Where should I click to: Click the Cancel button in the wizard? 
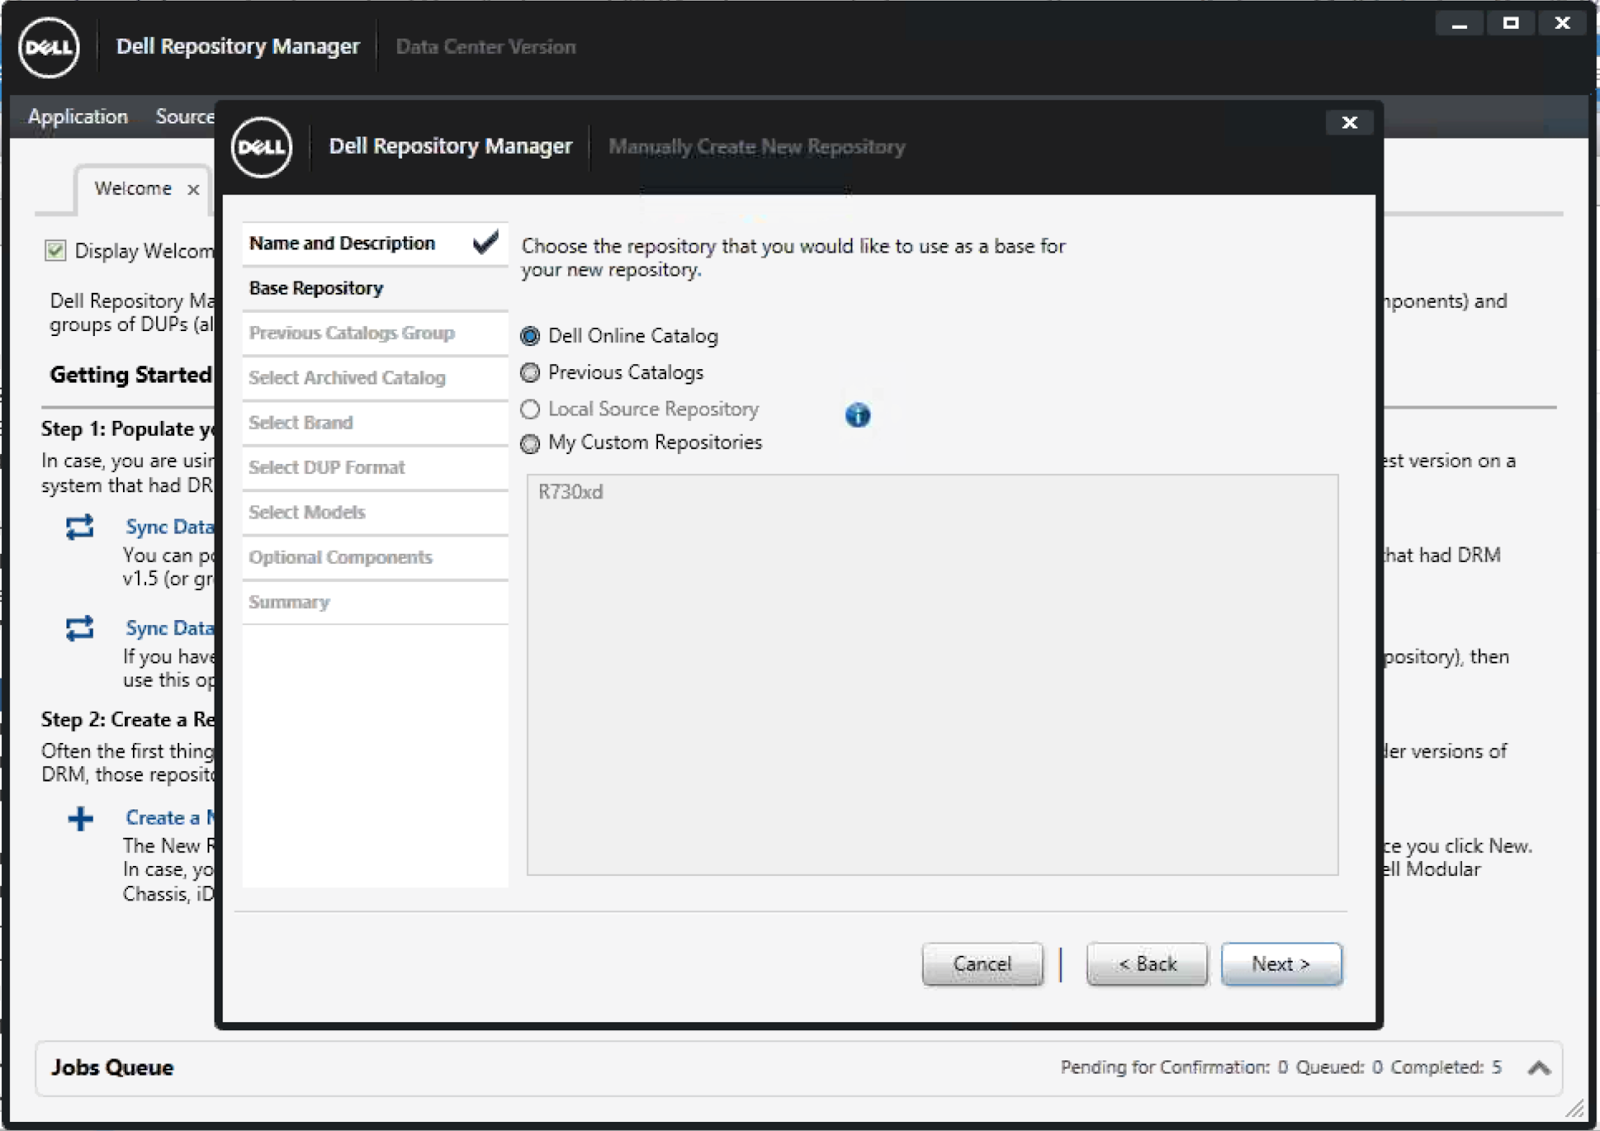tap(982, 963)
